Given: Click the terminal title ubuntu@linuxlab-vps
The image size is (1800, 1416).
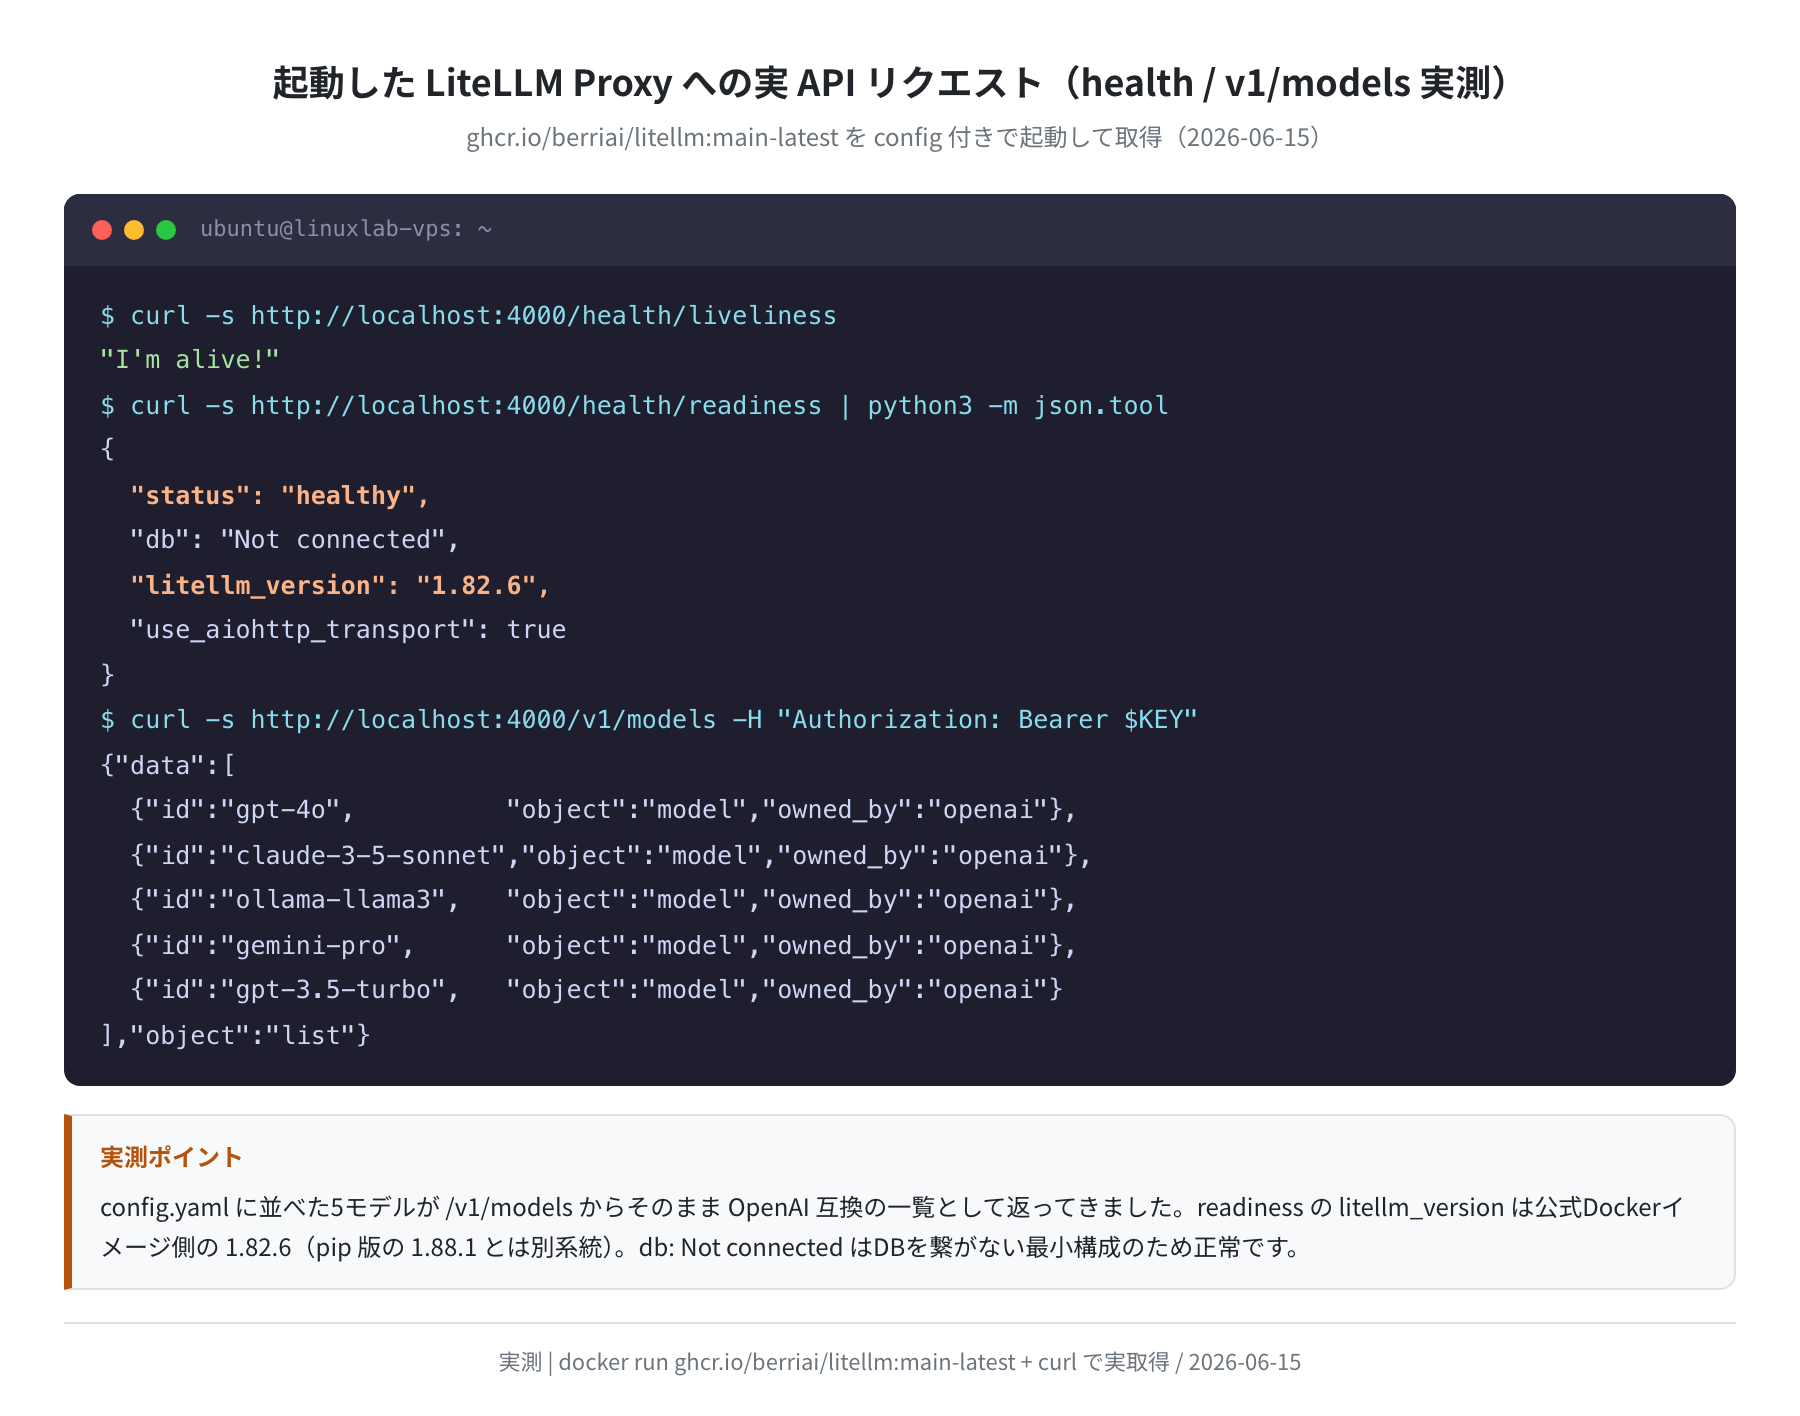Looking at the screenshot, I should (x=346, y=229).
